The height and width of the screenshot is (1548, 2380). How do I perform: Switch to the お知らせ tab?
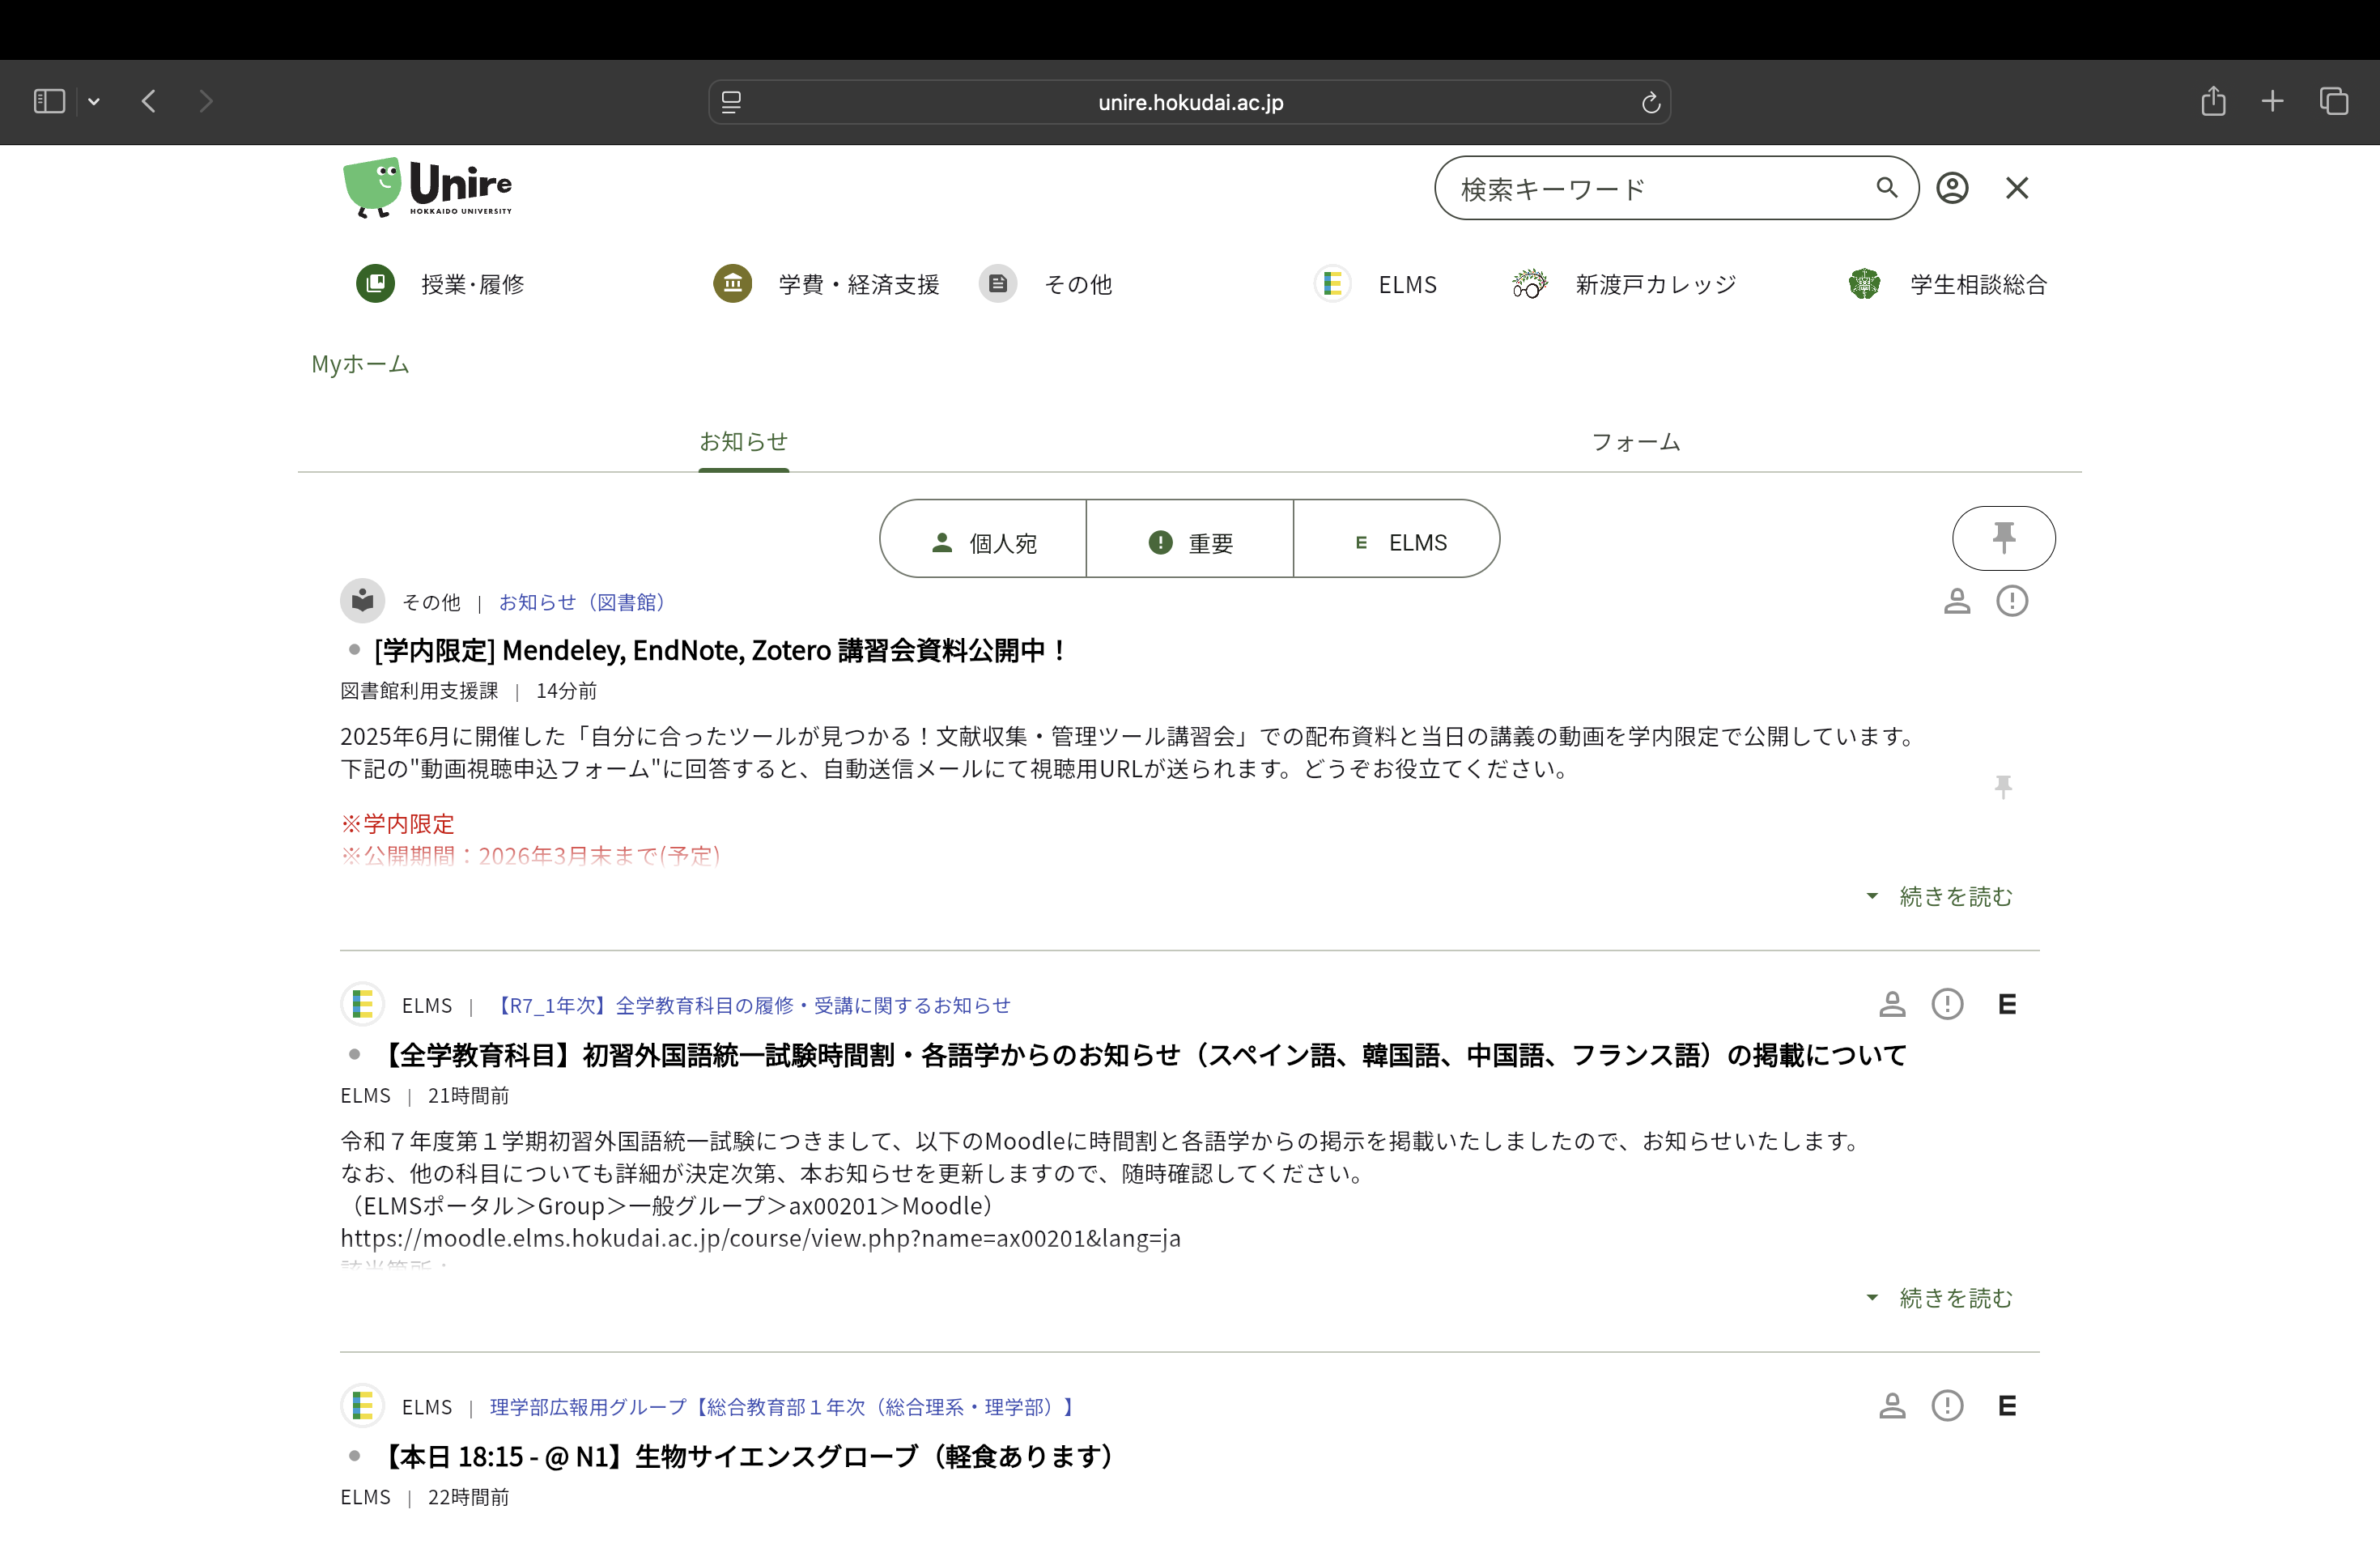pos(743,441)
